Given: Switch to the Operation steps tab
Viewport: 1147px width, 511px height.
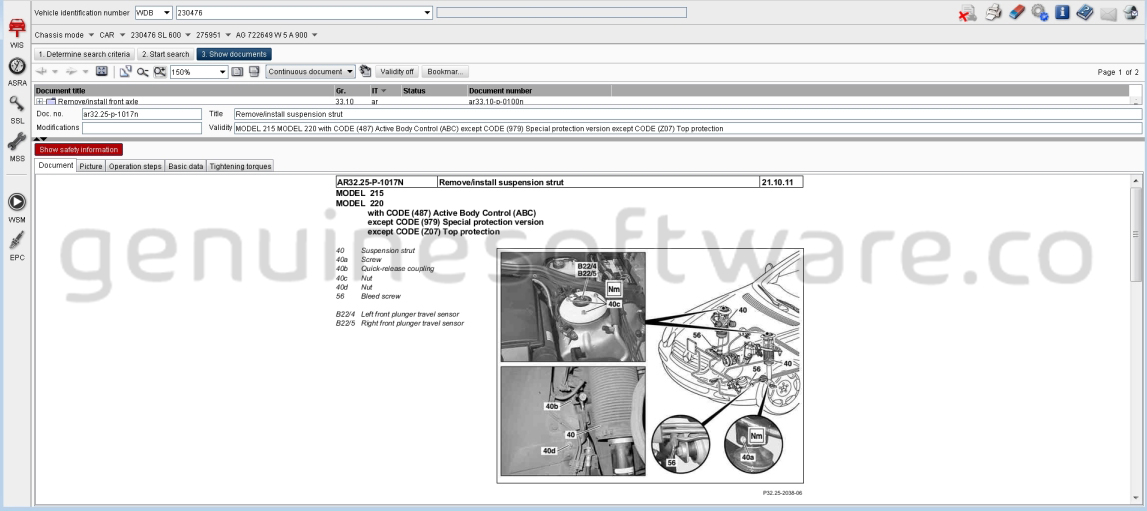Looking at the screenshot, I should [135, 166].
